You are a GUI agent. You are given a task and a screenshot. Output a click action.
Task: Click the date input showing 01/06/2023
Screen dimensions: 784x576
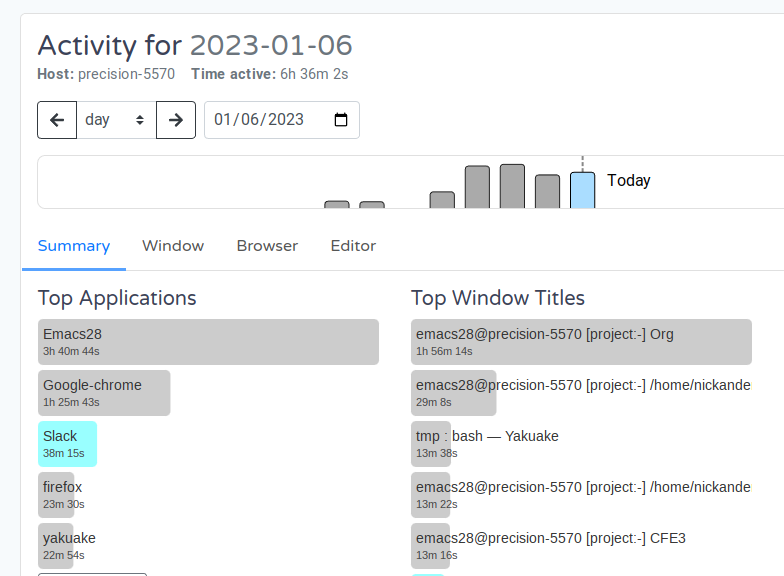point(260,120)
